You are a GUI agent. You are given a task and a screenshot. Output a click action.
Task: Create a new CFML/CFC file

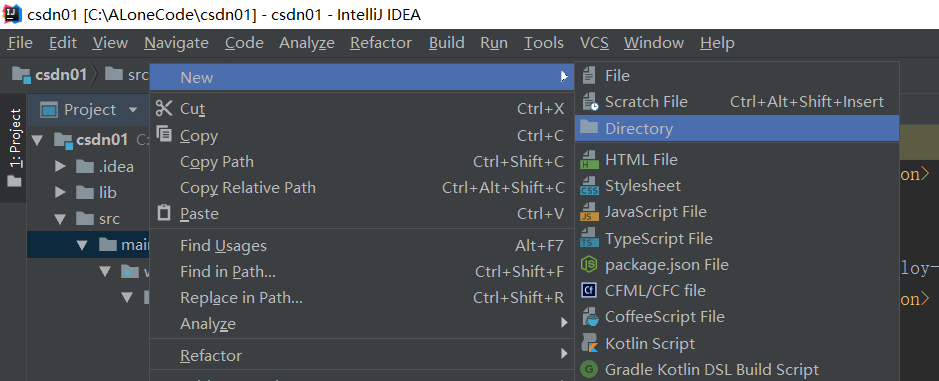[737, 291]
